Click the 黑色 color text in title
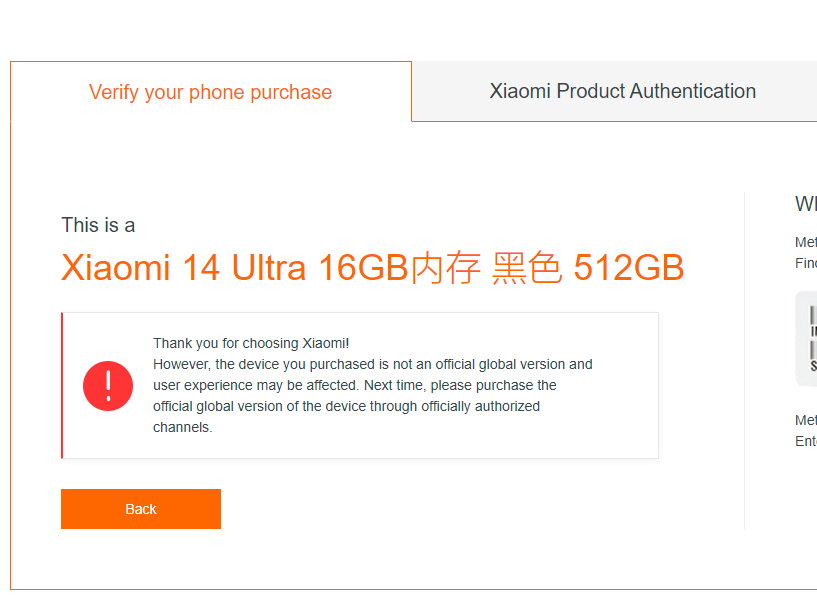This screenshot has height=615, width=817. click(x=527, y=268)
